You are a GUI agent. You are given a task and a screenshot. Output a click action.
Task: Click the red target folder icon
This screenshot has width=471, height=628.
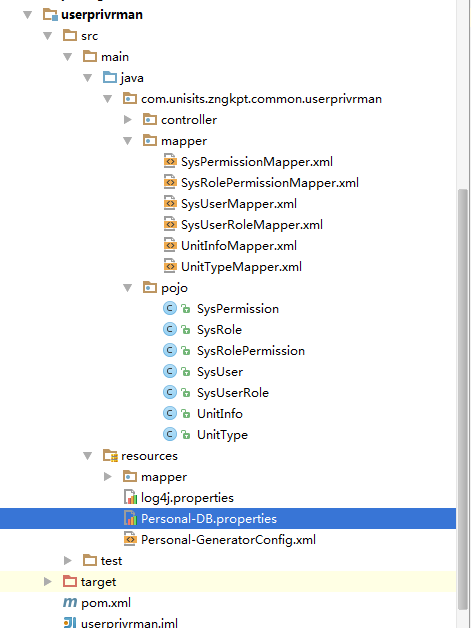point(70,581)
